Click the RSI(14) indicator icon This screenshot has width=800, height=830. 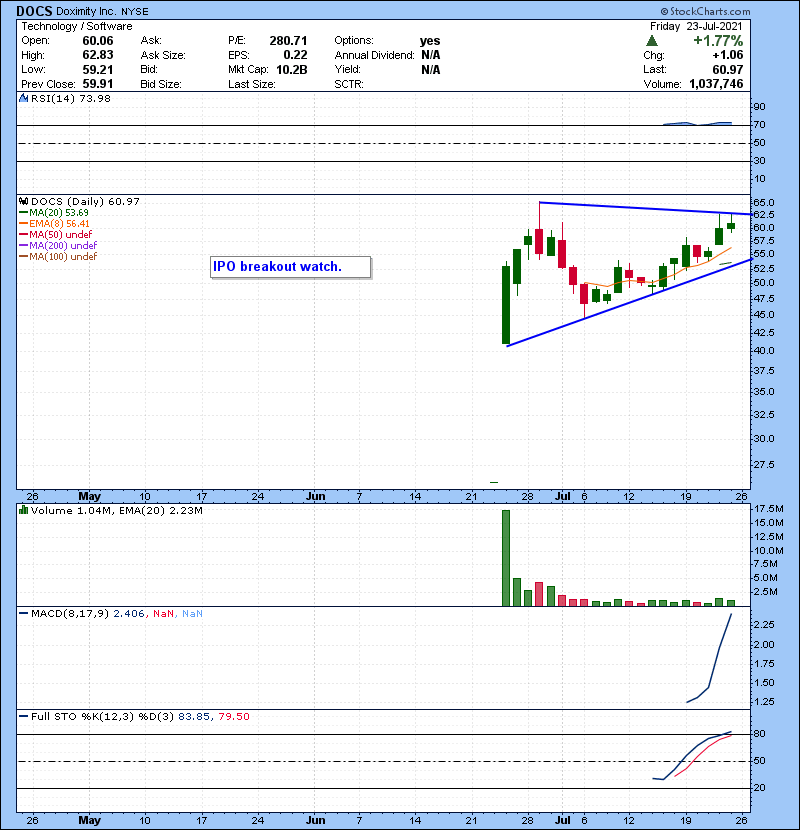point(23,98)
